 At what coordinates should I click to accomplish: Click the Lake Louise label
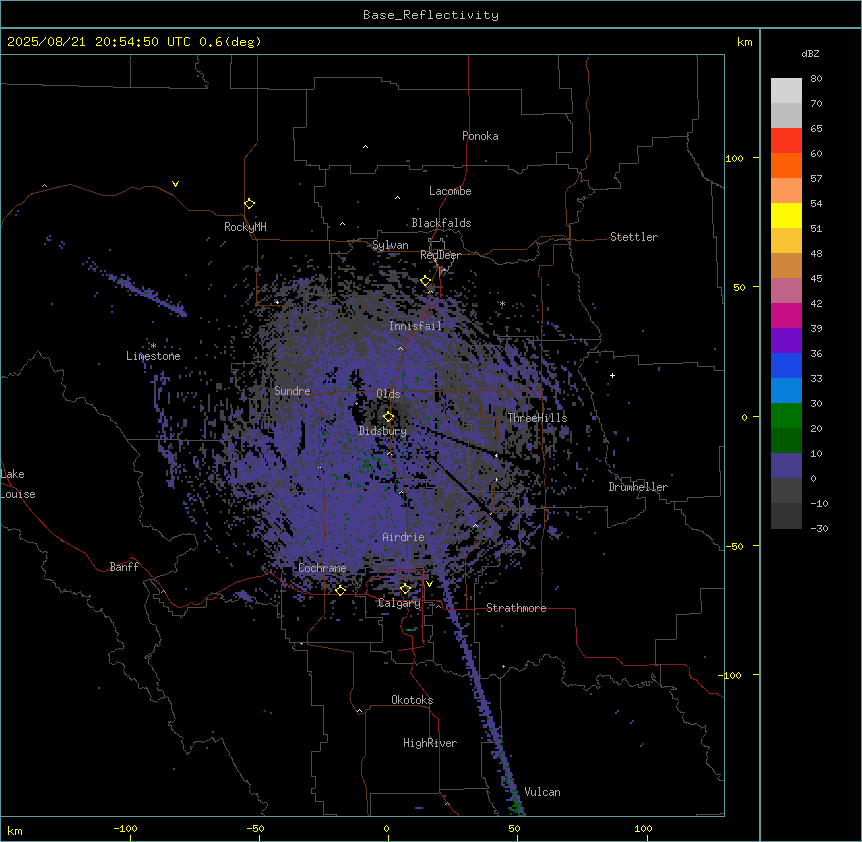17,484
